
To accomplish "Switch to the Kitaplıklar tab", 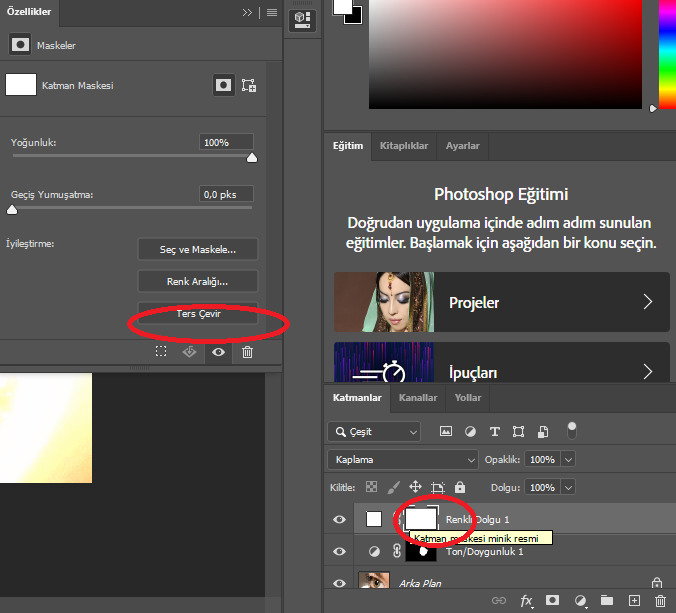I will 404,146.
